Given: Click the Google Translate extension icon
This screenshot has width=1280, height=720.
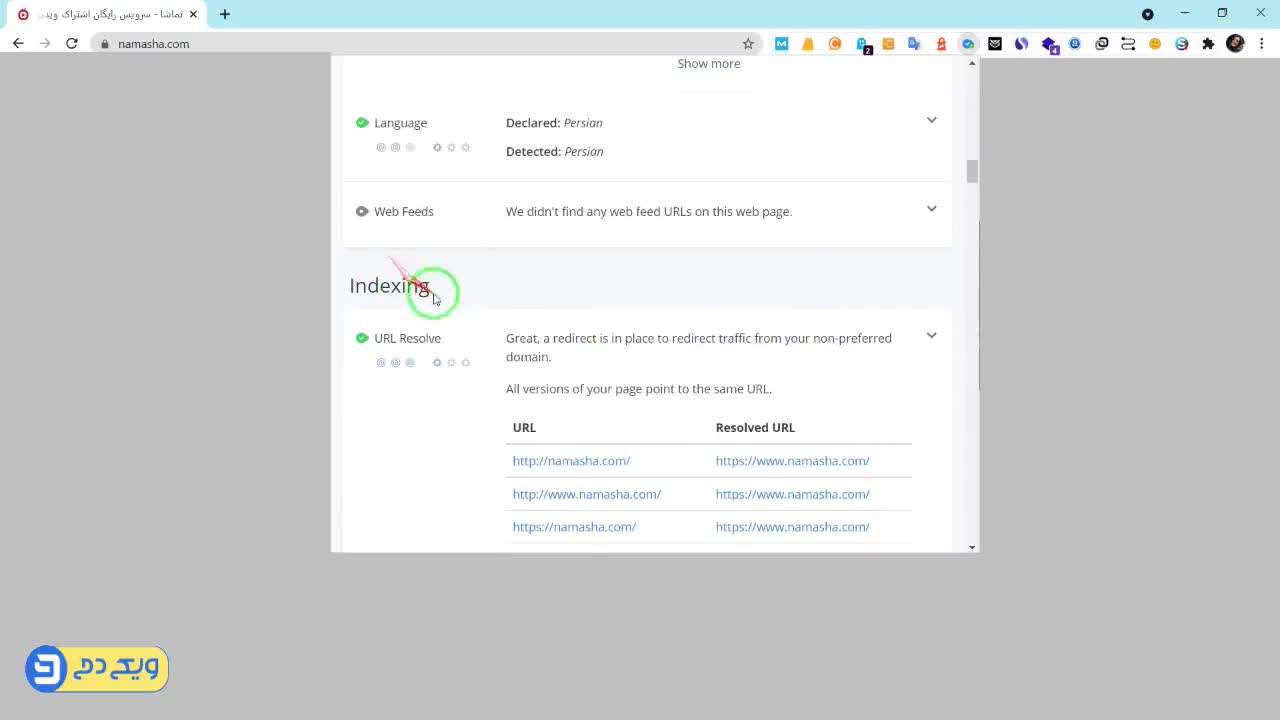Looking at the screenshot, I should [914, 44].
